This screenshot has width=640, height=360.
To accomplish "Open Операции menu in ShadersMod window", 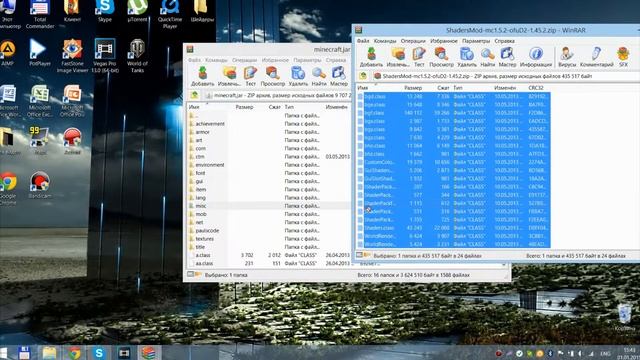I will 413,41.
